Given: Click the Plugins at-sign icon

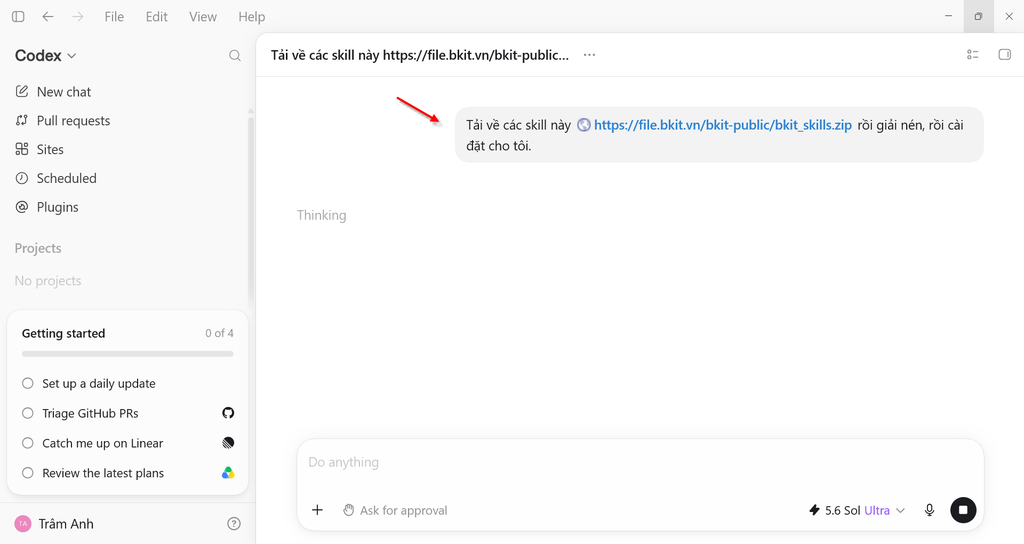Looking at the screenshot, I should (x=22, y=206).
